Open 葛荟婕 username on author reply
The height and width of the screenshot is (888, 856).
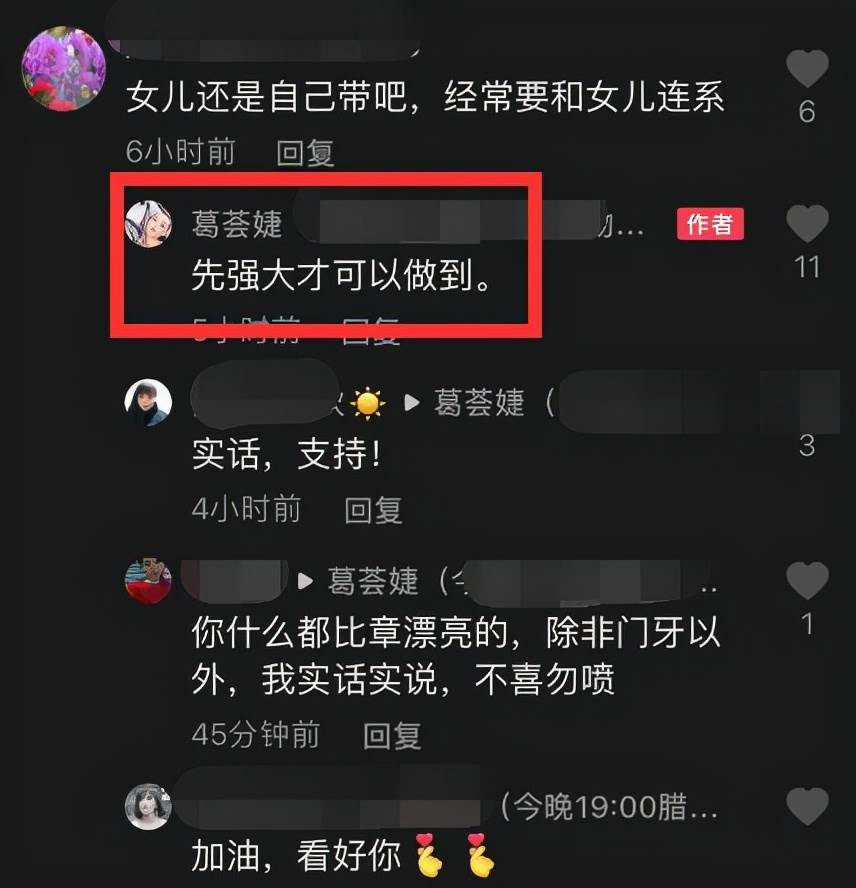[x=237, y=224]
